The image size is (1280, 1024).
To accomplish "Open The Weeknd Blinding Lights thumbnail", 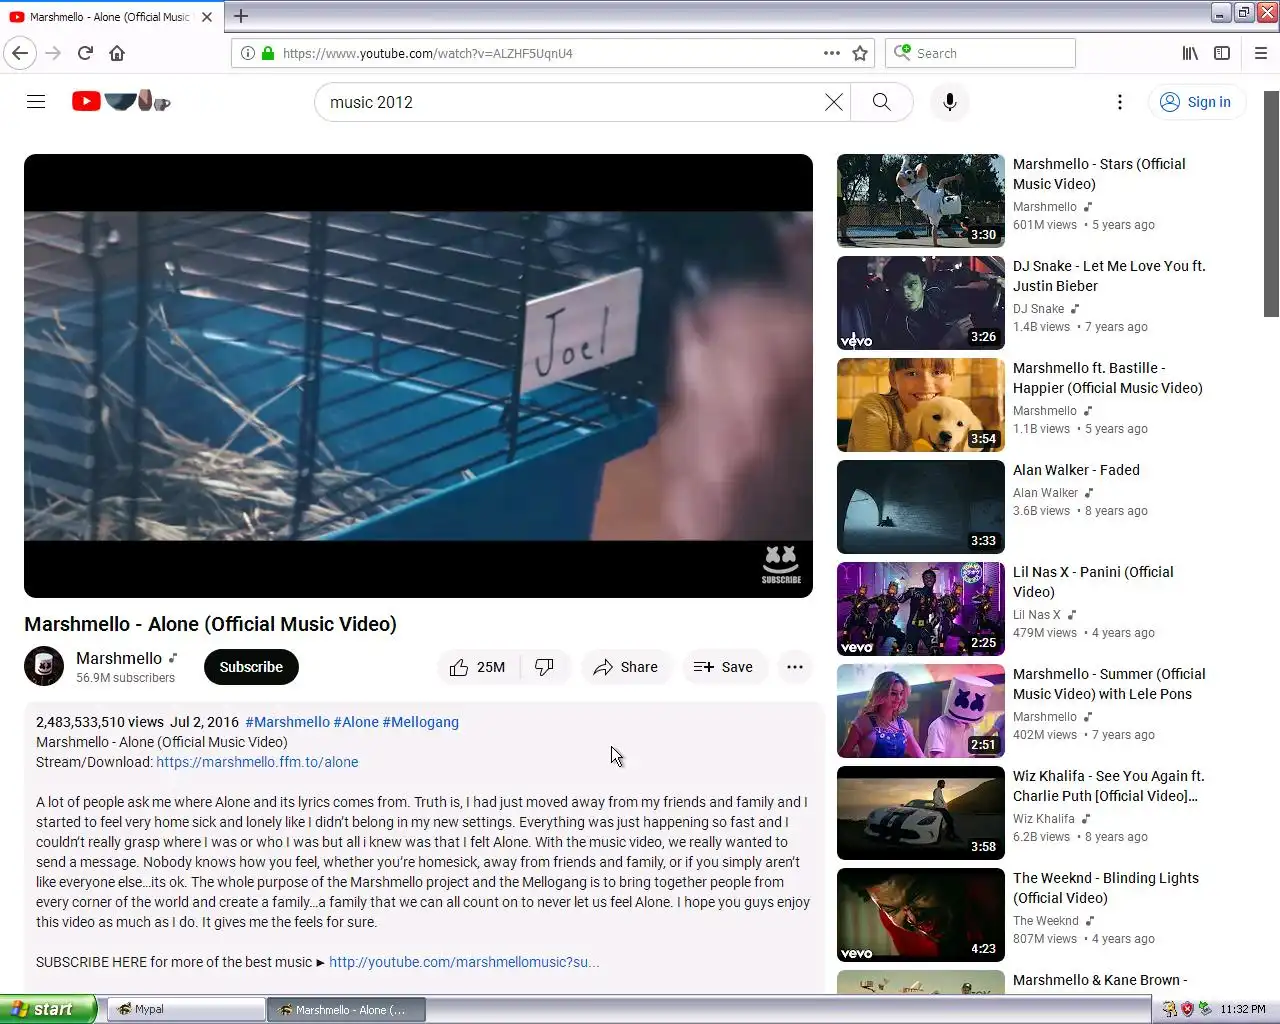I will [x=921, y=915].
